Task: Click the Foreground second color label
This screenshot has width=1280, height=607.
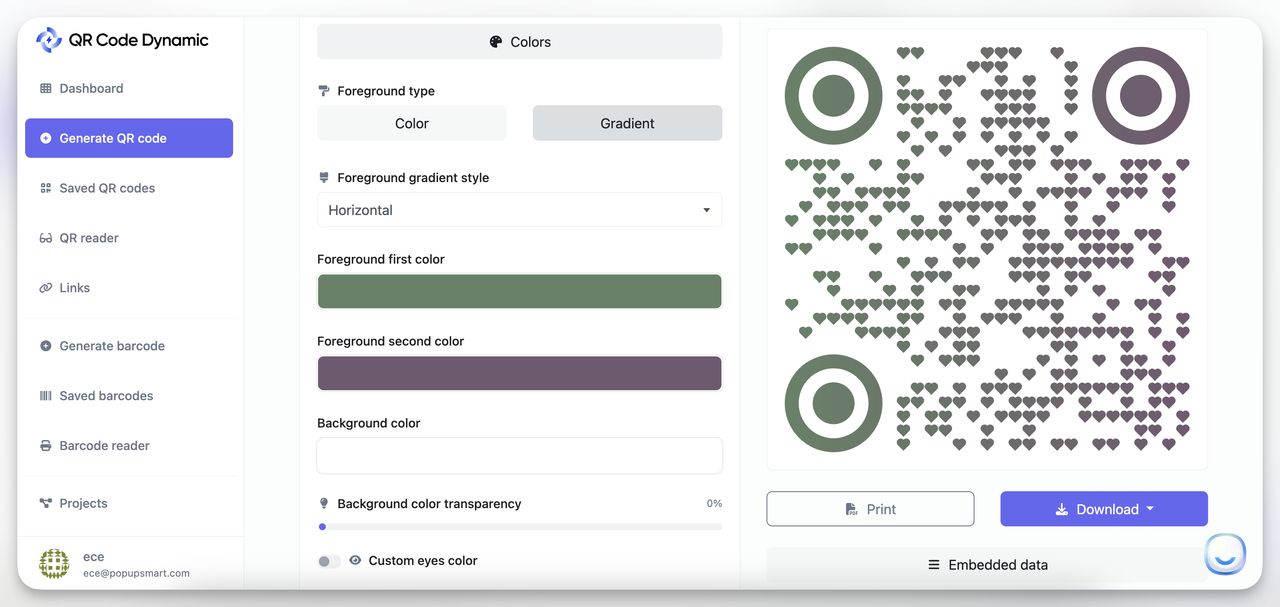Action: (x=390, y=341)
